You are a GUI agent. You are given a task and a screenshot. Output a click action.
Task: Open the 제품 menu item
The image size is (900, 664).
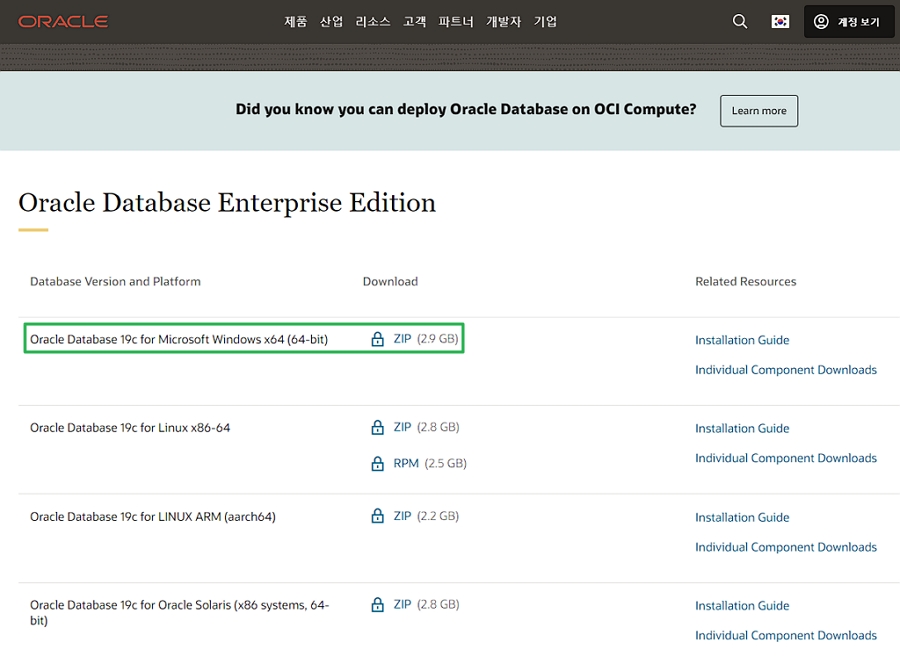296,21
